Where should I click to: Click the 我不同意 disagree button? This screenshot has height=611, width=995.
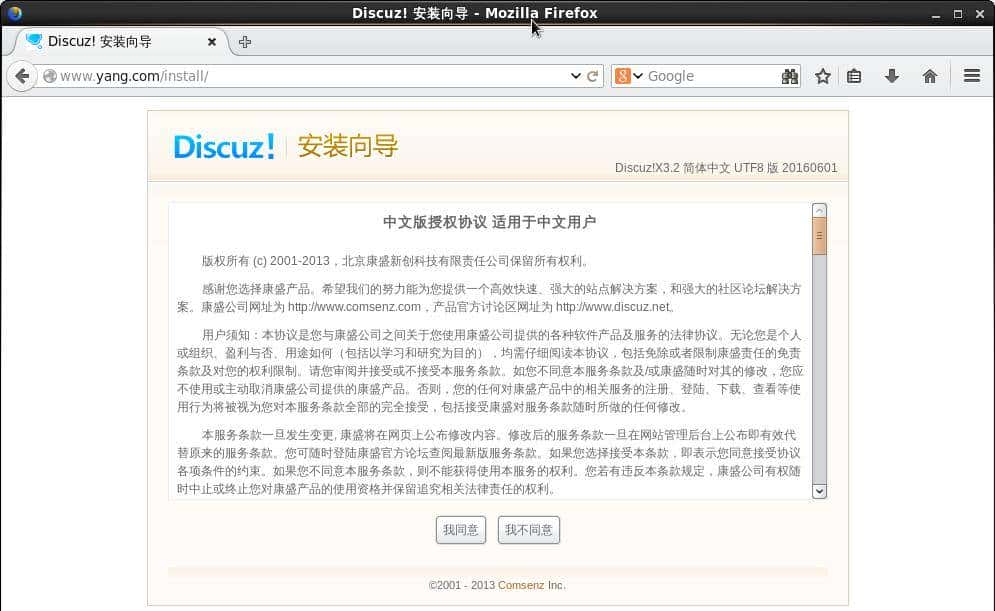point(528,530)
